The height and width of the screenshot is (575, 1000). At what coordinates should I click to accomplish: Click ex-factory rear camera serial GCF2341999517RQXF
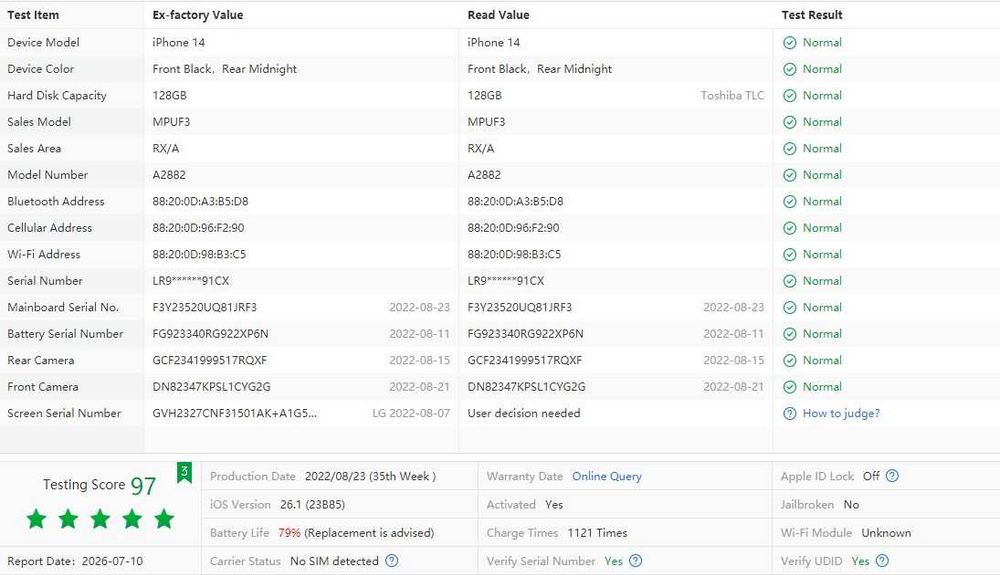pos(210,360)
